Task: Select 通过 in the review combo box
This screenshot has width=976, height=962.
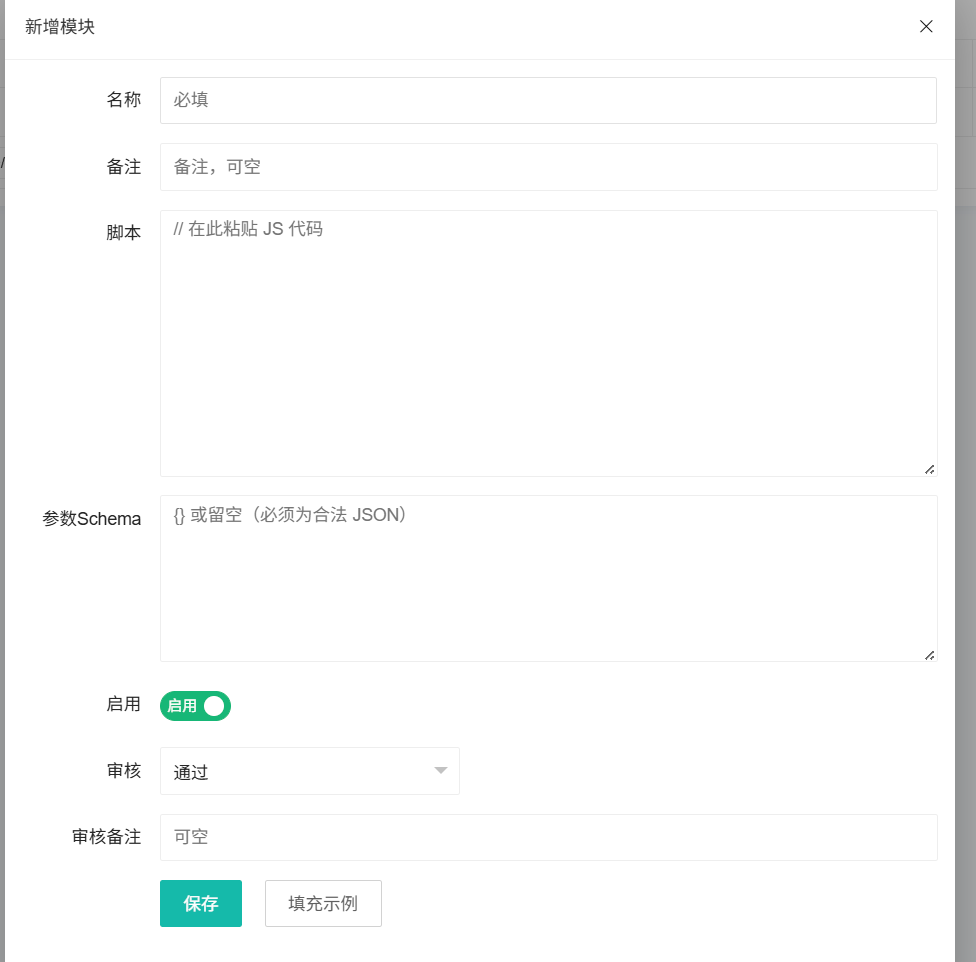Action: point(310,771)
